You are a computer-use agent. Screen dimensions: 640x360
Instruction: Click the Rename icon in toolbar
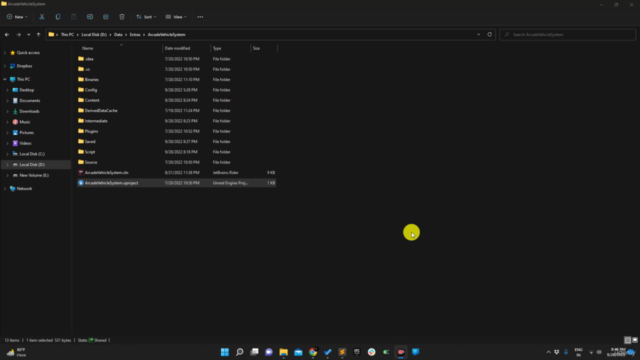click(90, 17)
